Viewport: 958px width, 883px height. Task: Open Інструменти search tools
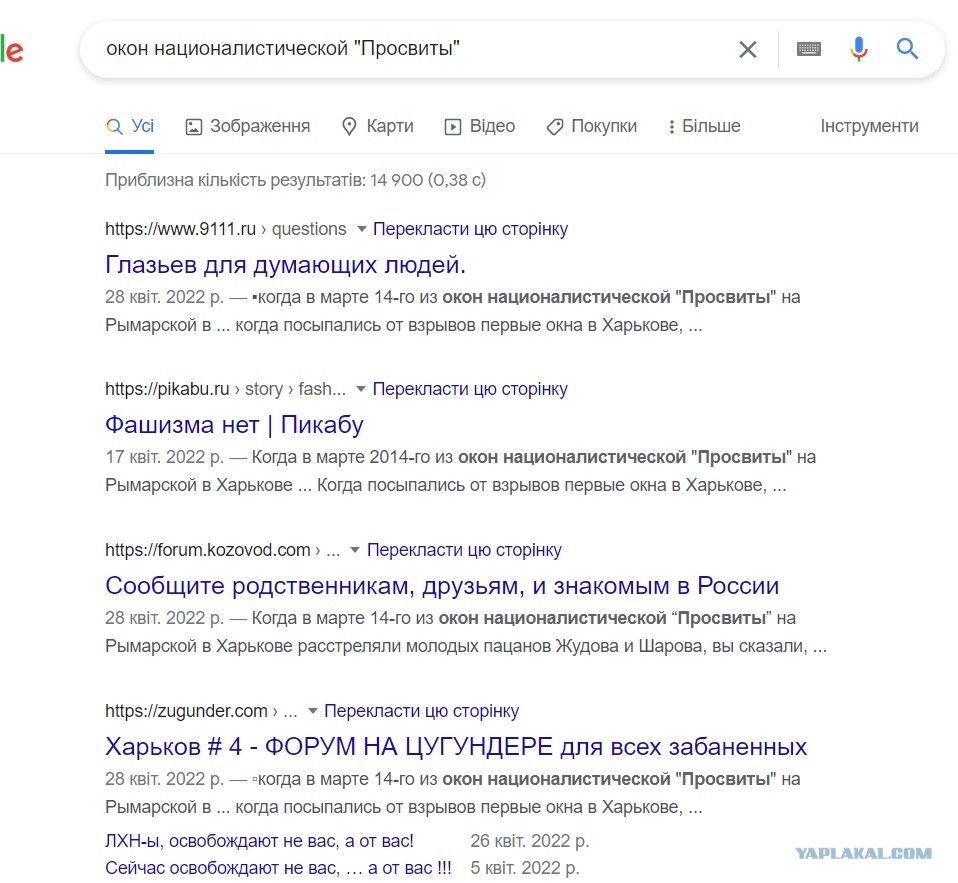869,126
